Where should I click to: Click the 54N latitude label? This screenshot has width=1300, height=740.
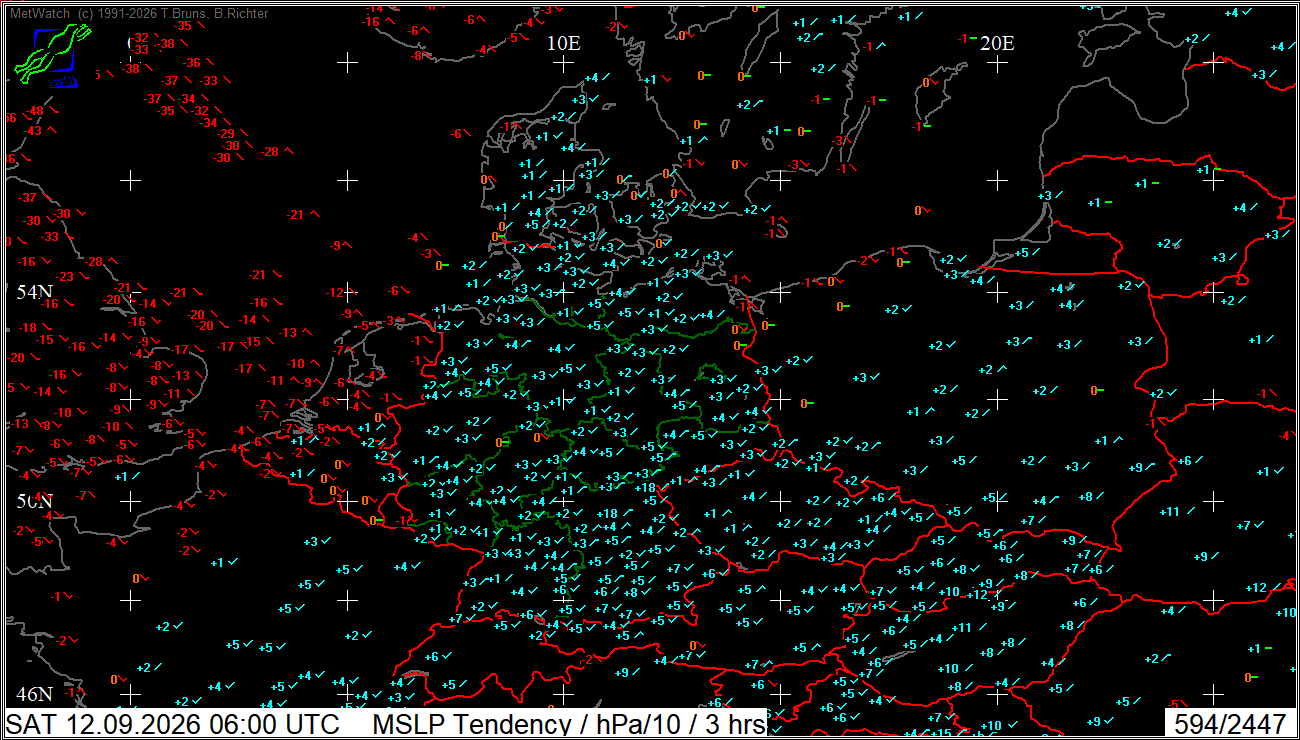pyautogui.click(x=34, y=292)
